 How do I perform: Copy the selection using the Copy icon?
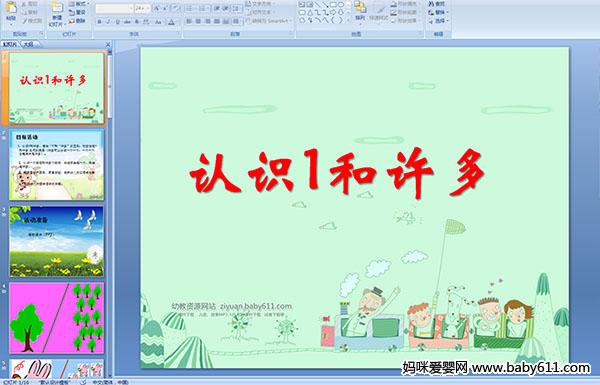pos(30,13)
